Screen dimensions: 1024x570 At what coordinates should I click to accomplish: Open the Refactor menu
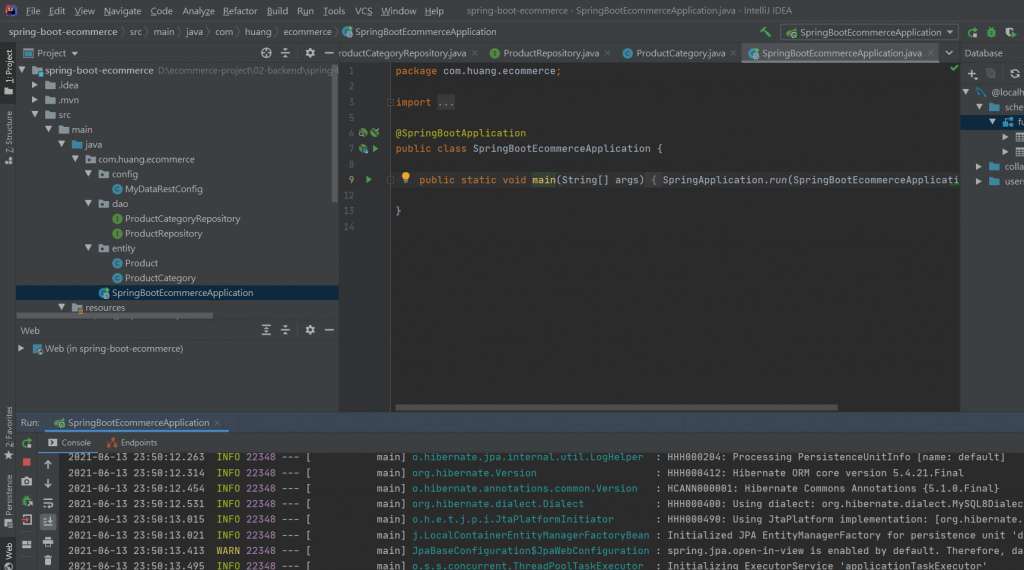(x=240, y=11)
